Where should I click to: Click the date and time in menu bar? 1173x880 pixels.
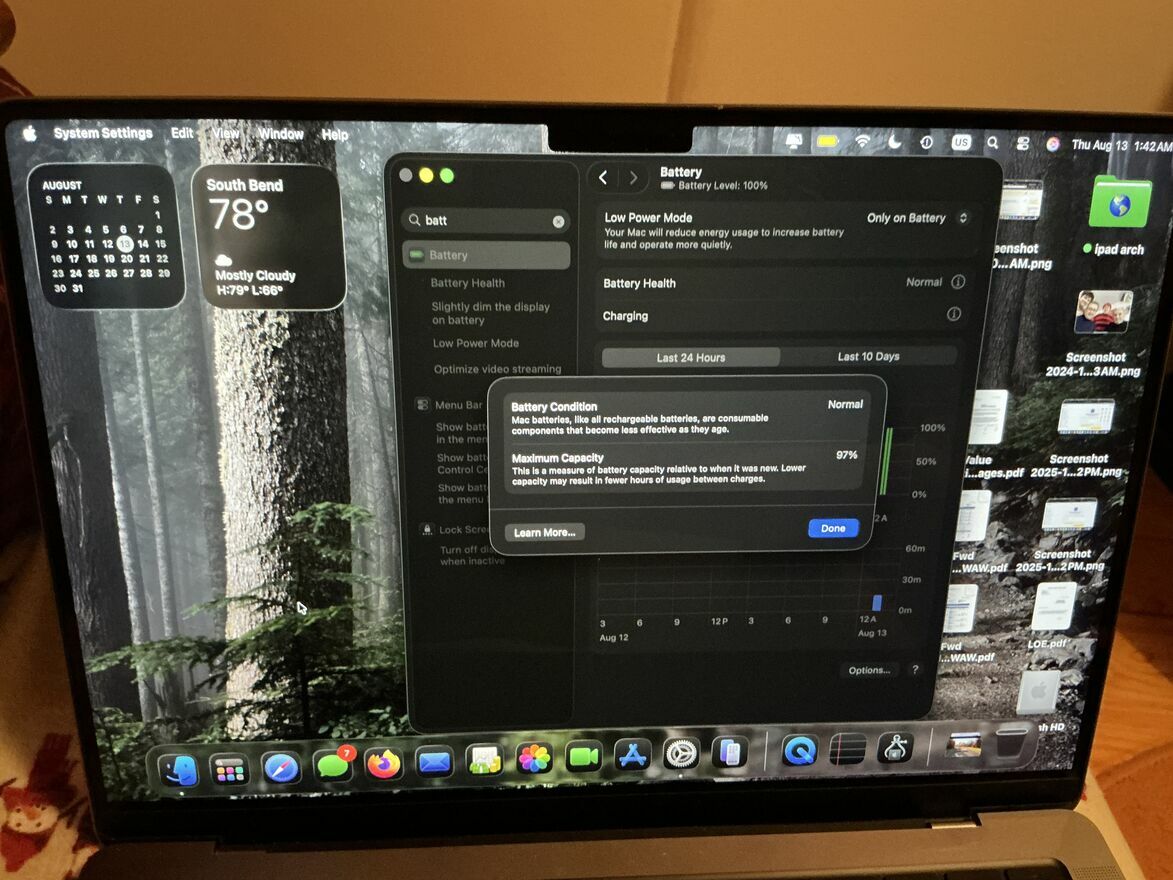tap(1121, 146)
